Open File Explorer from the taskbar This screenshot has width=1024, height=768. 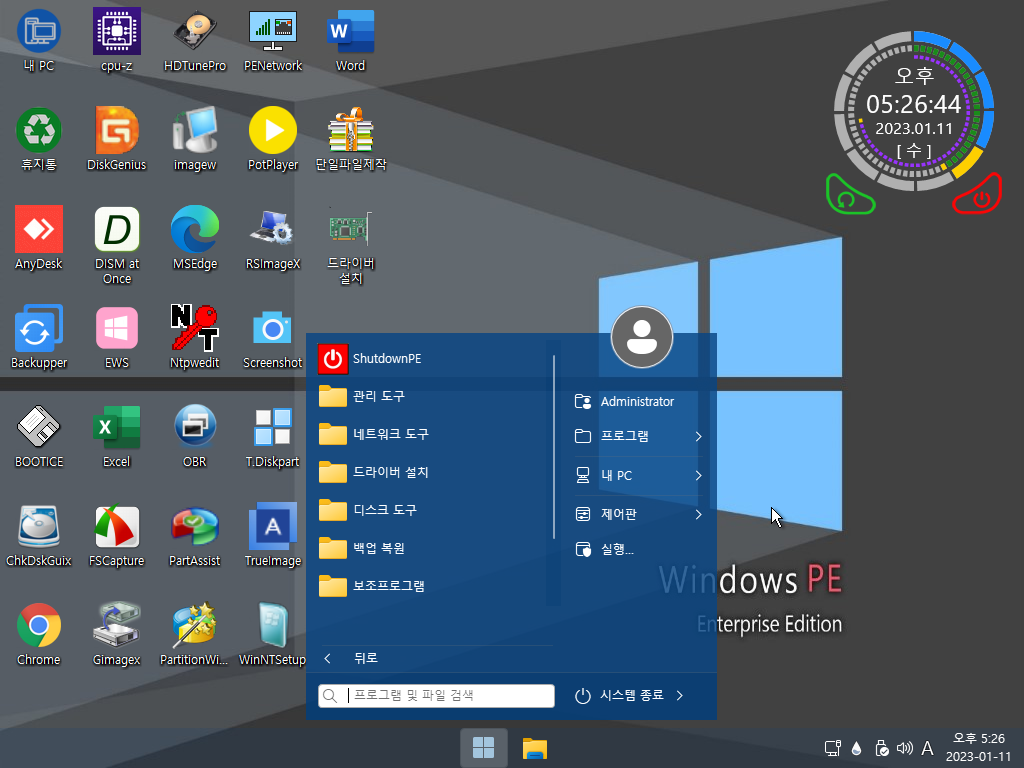tap(535, 748)
